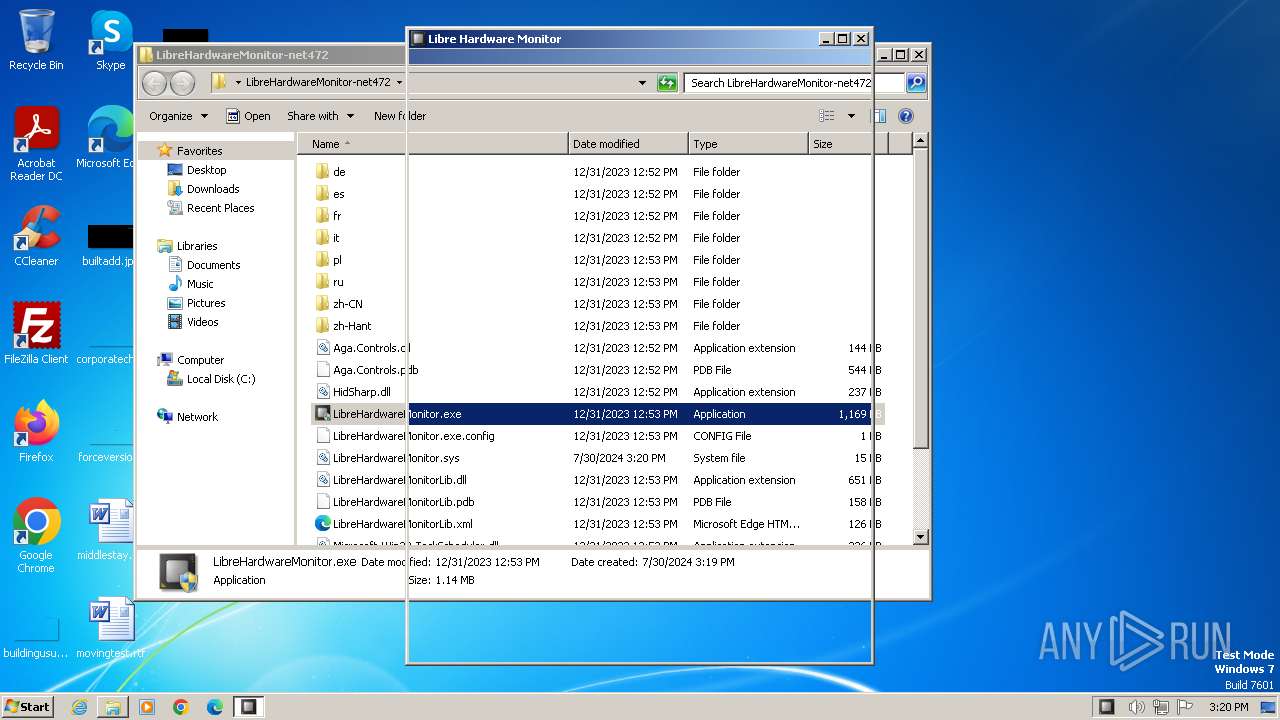This screenshot has width=1280, height=720.
Task: Sort by the Name column header
Action: pos(432,144)
